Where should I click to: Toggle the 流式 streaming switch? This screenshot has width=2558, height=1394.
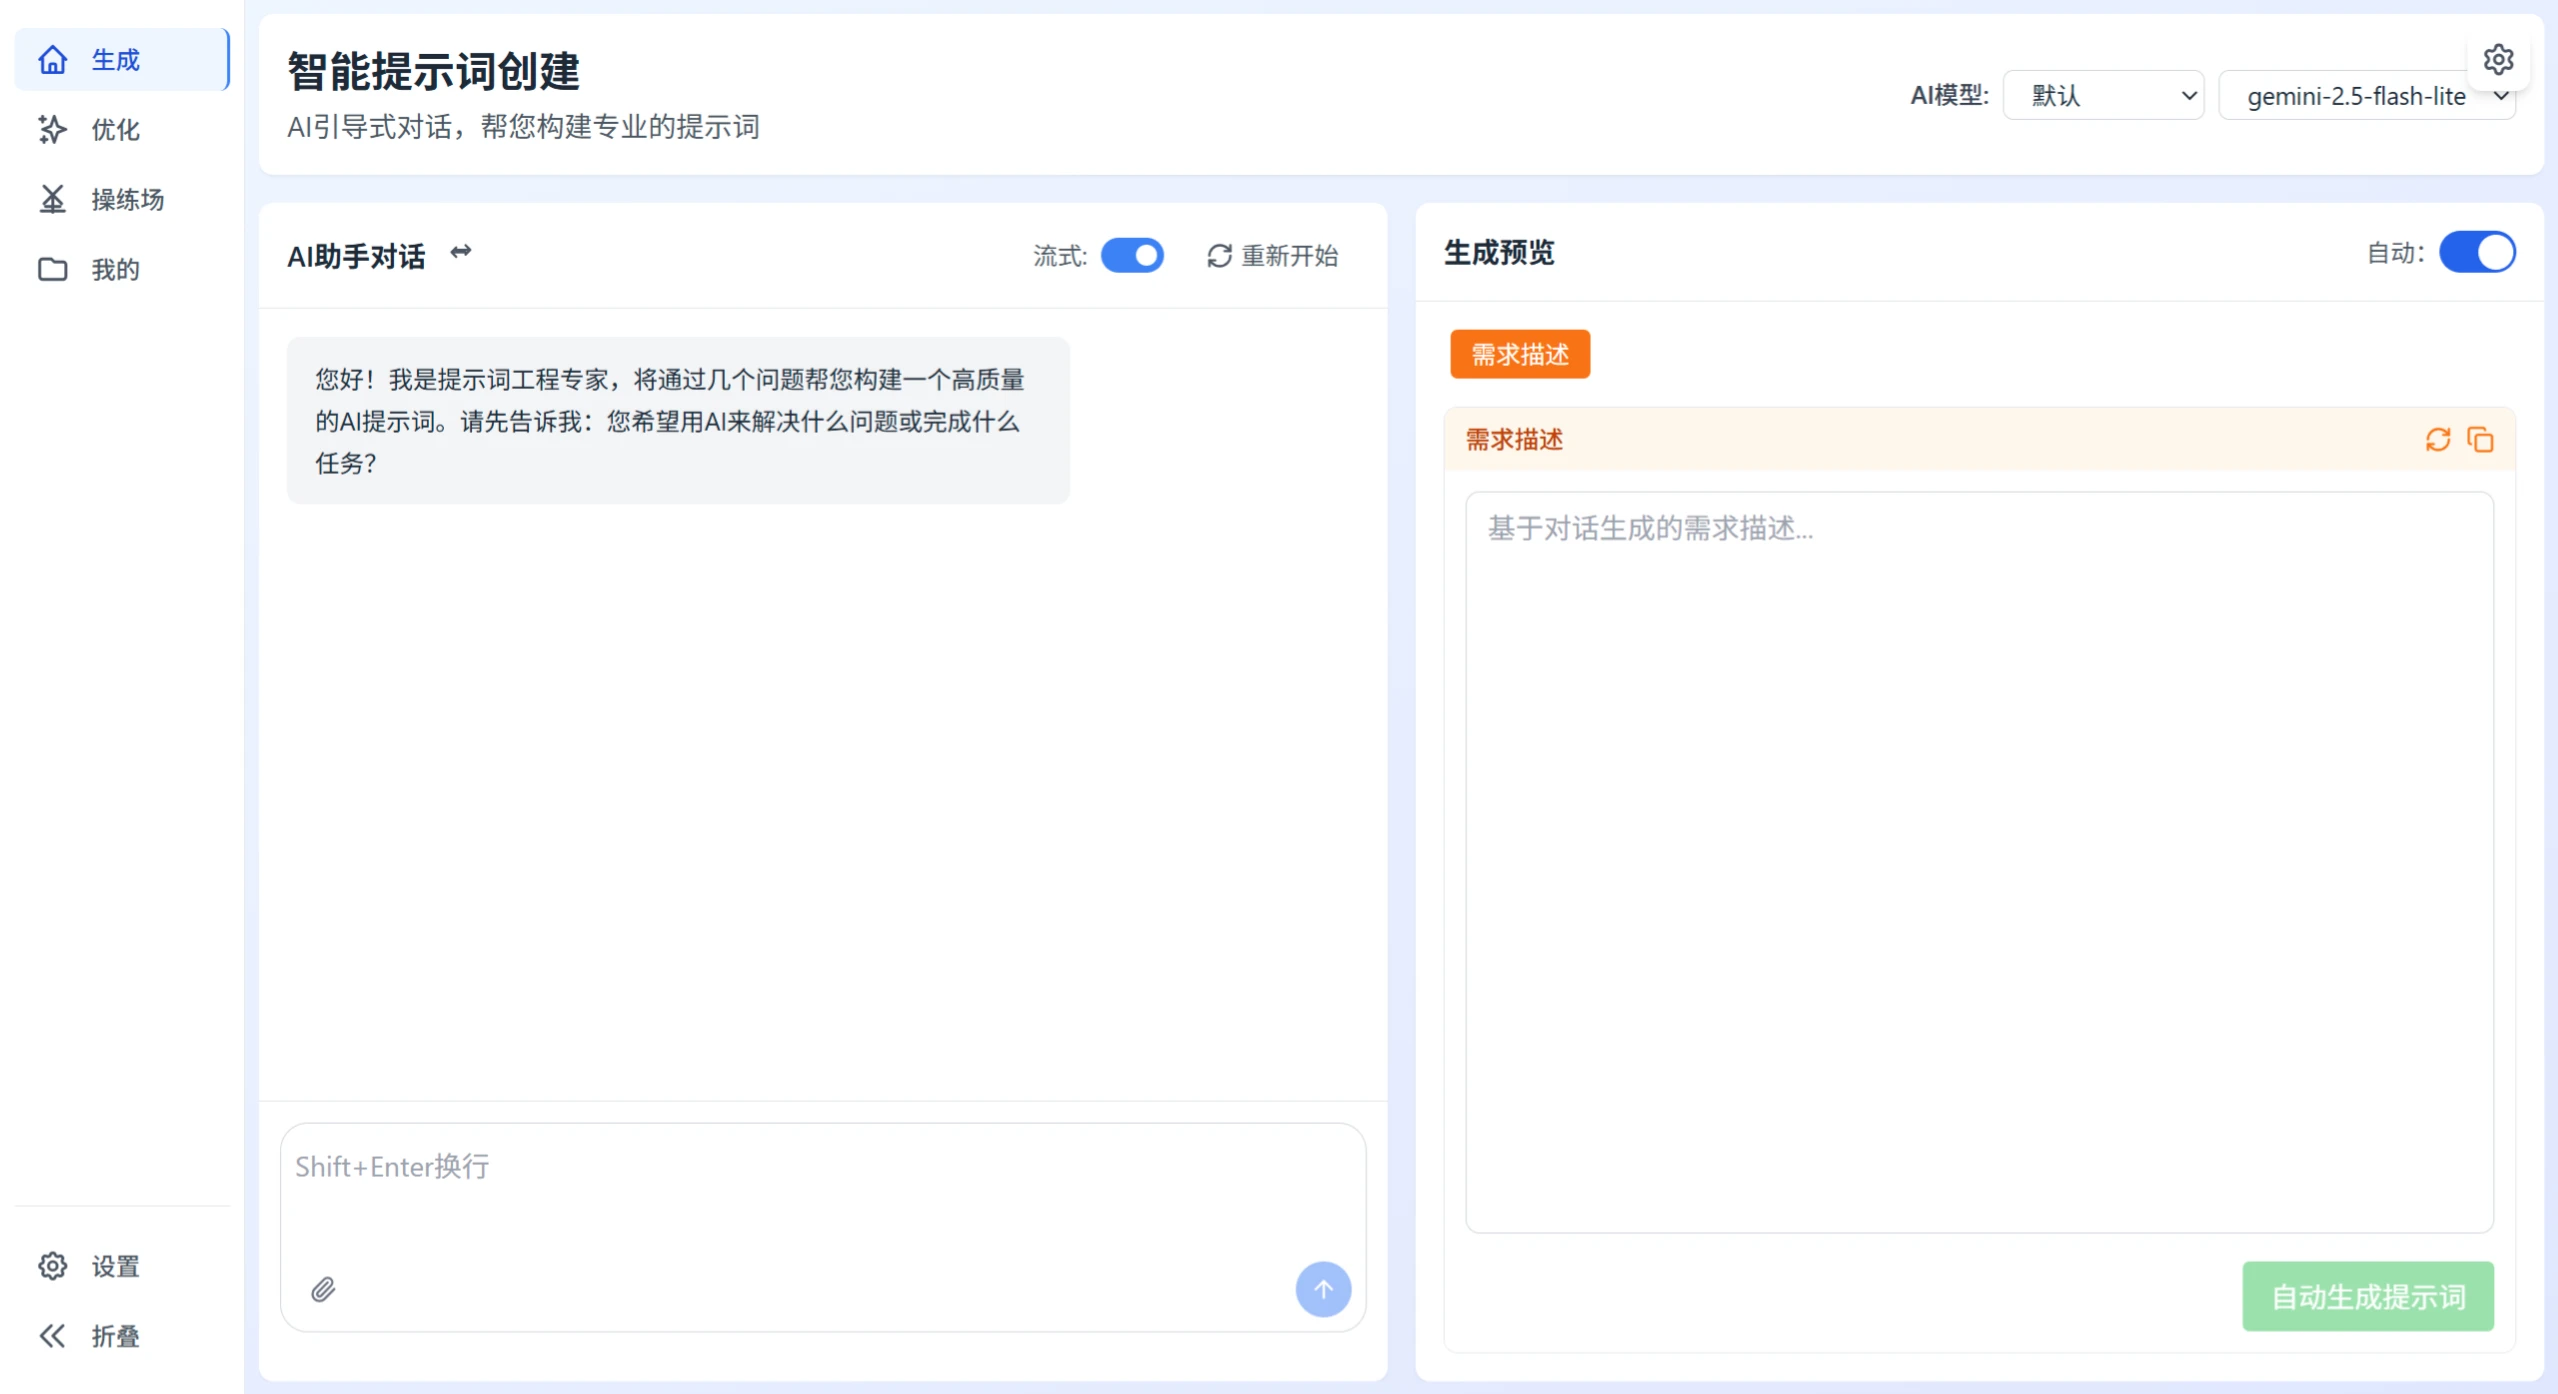pyautogui.click(x=1132, y=255)
